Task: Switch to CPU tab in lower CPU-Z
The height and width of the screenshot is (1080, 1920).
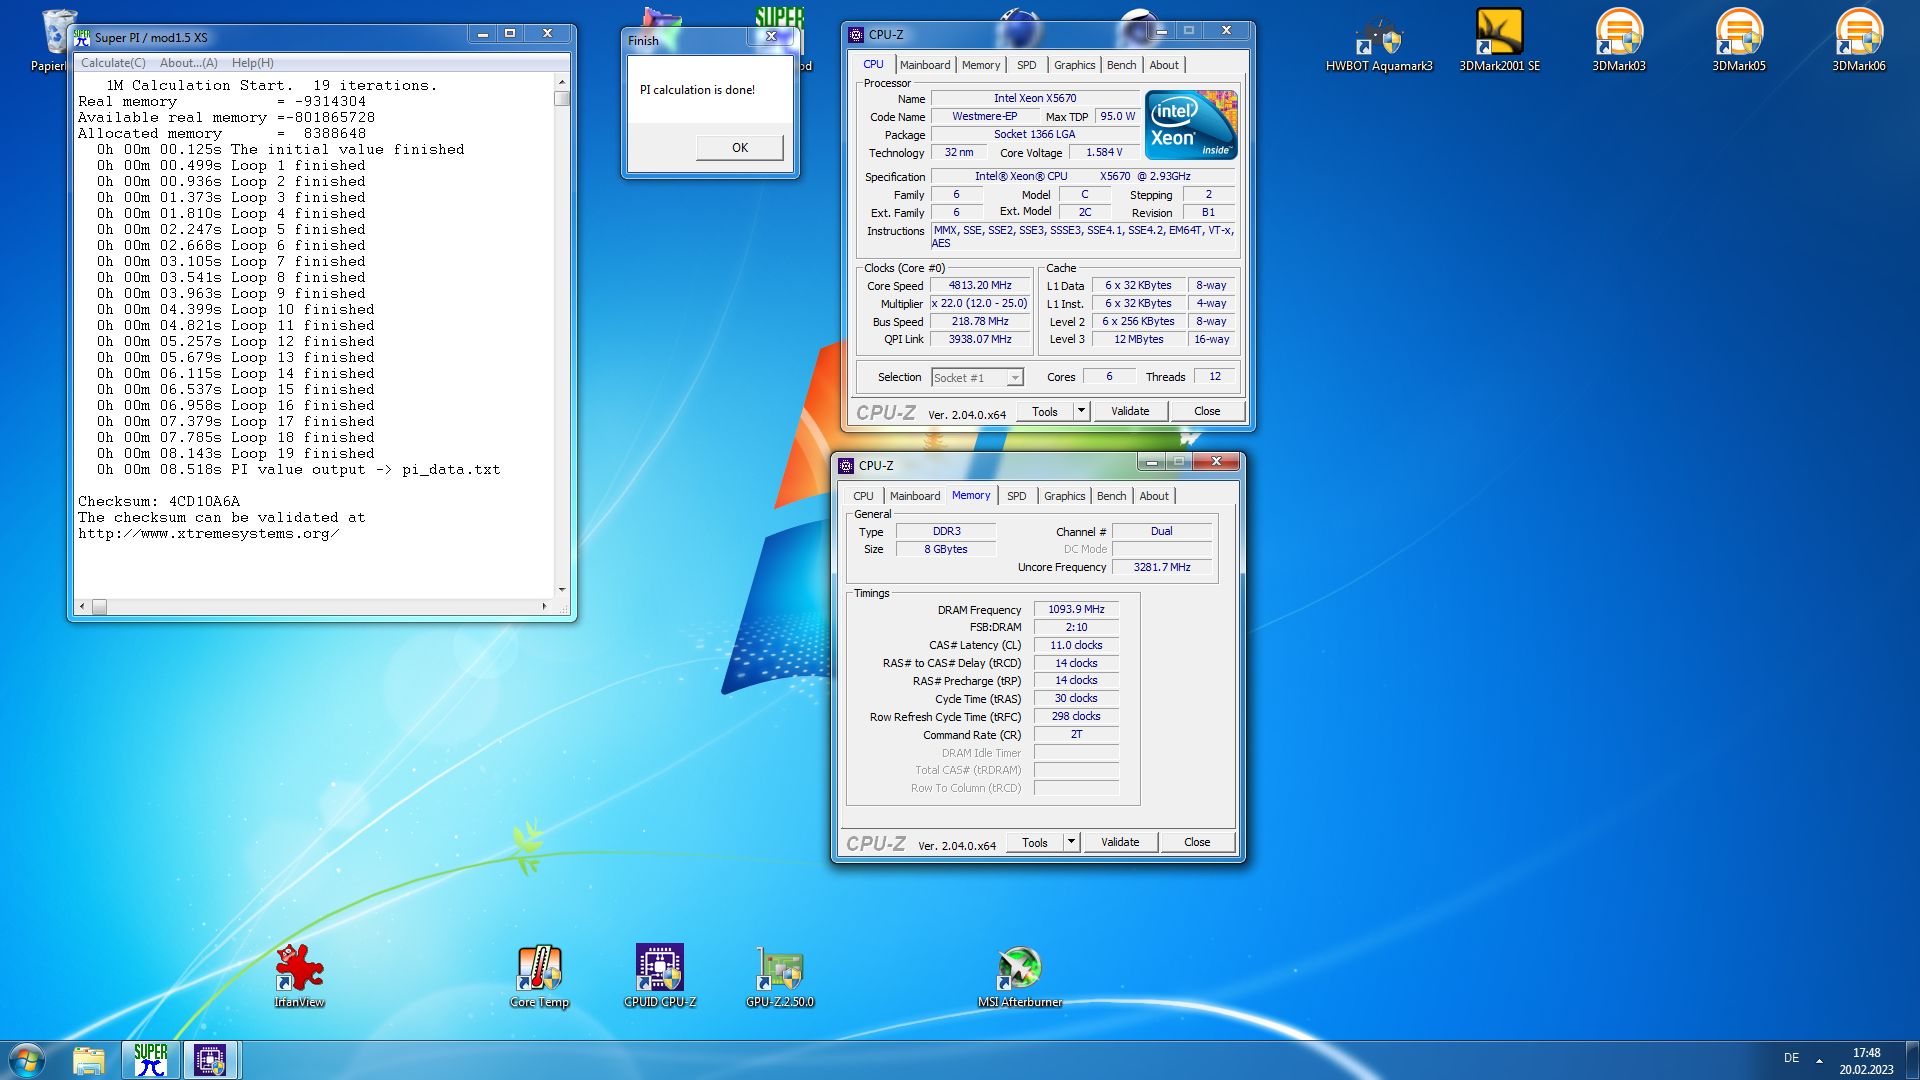Action: (x=863, y=496)
